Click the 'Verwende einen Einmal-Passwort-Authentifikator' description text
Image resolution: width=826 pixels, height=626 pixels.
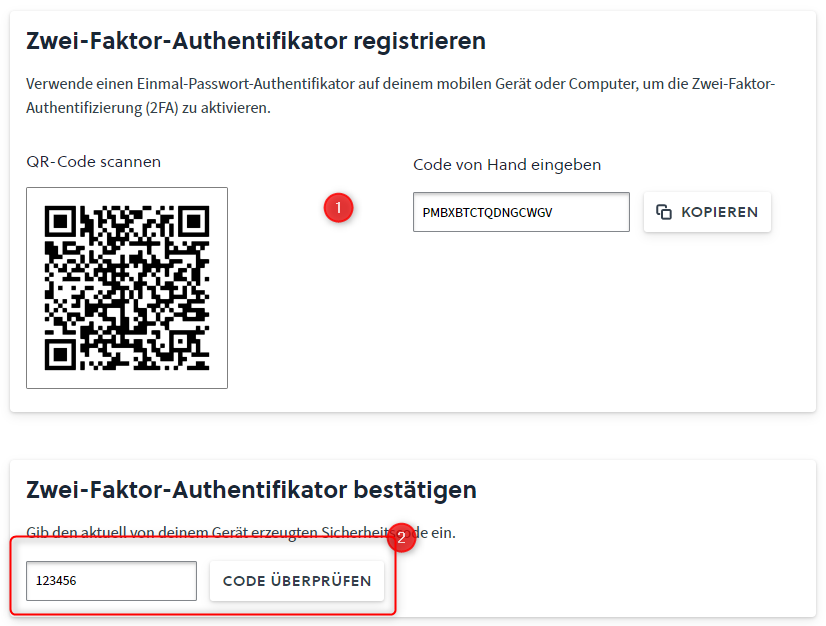coord(400,95)
